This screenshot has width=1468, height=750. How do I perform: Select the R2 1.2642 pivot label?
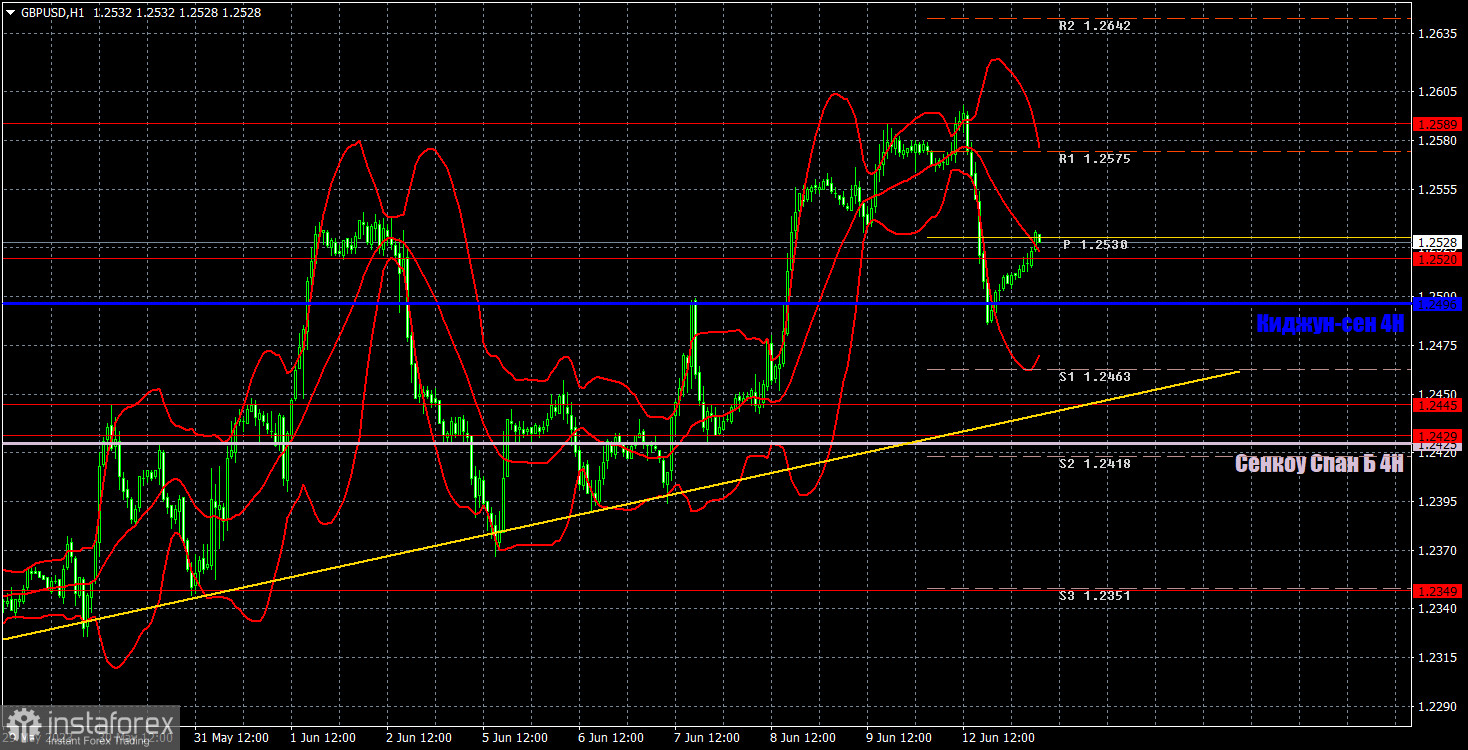pyautogui.click(x=1094, y=26)
